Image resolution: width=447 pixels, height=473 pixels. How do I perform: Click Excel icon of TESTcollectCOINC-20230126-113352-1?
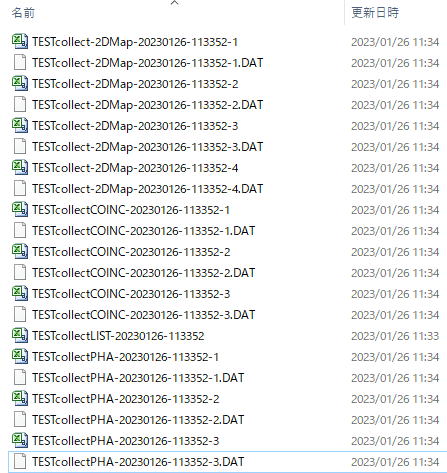click(20, 210)
